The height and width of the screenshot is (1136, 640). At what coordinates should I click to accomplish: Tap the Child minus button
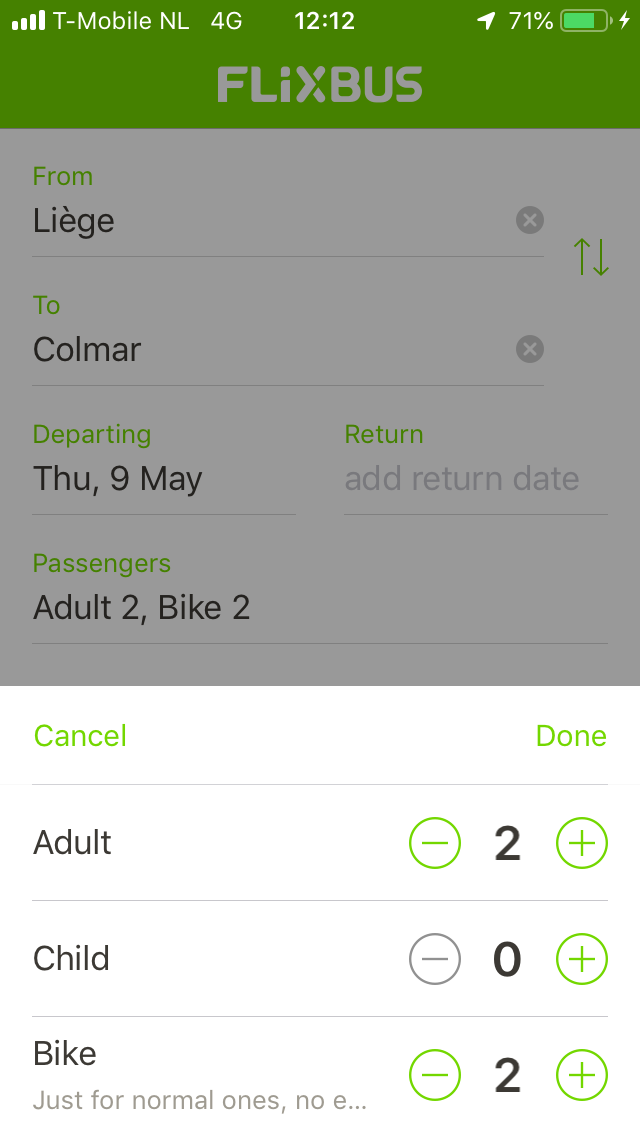click(435, 960)
